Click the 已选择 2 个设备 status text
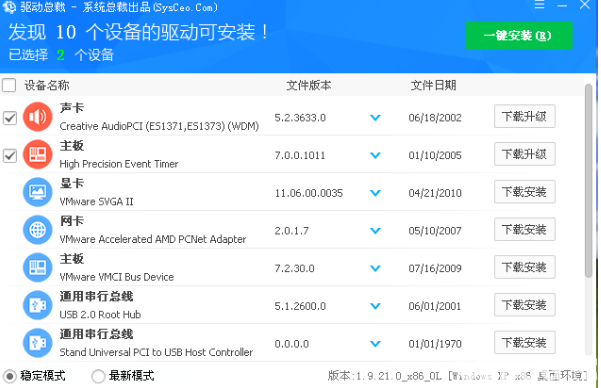Screen dimensions: 601x388 pos(61,55)
